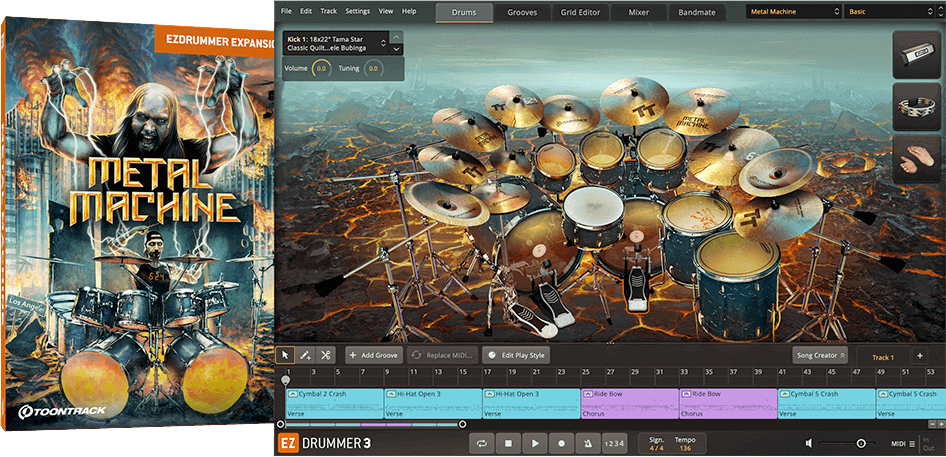Switch to the Grid Editor tab

(x=580, y=12)
